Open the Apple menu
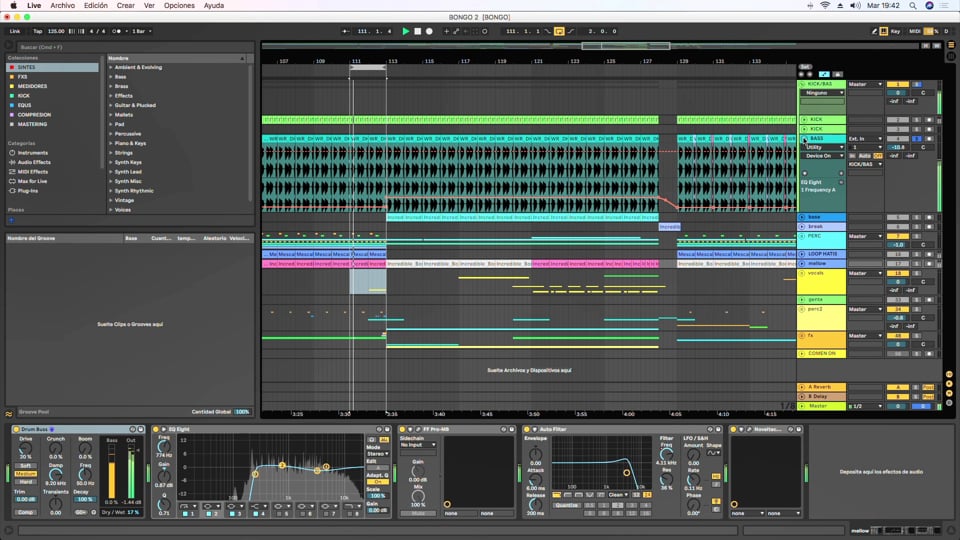The height and width of the screenshot is (540, 960). click(13, 6)
